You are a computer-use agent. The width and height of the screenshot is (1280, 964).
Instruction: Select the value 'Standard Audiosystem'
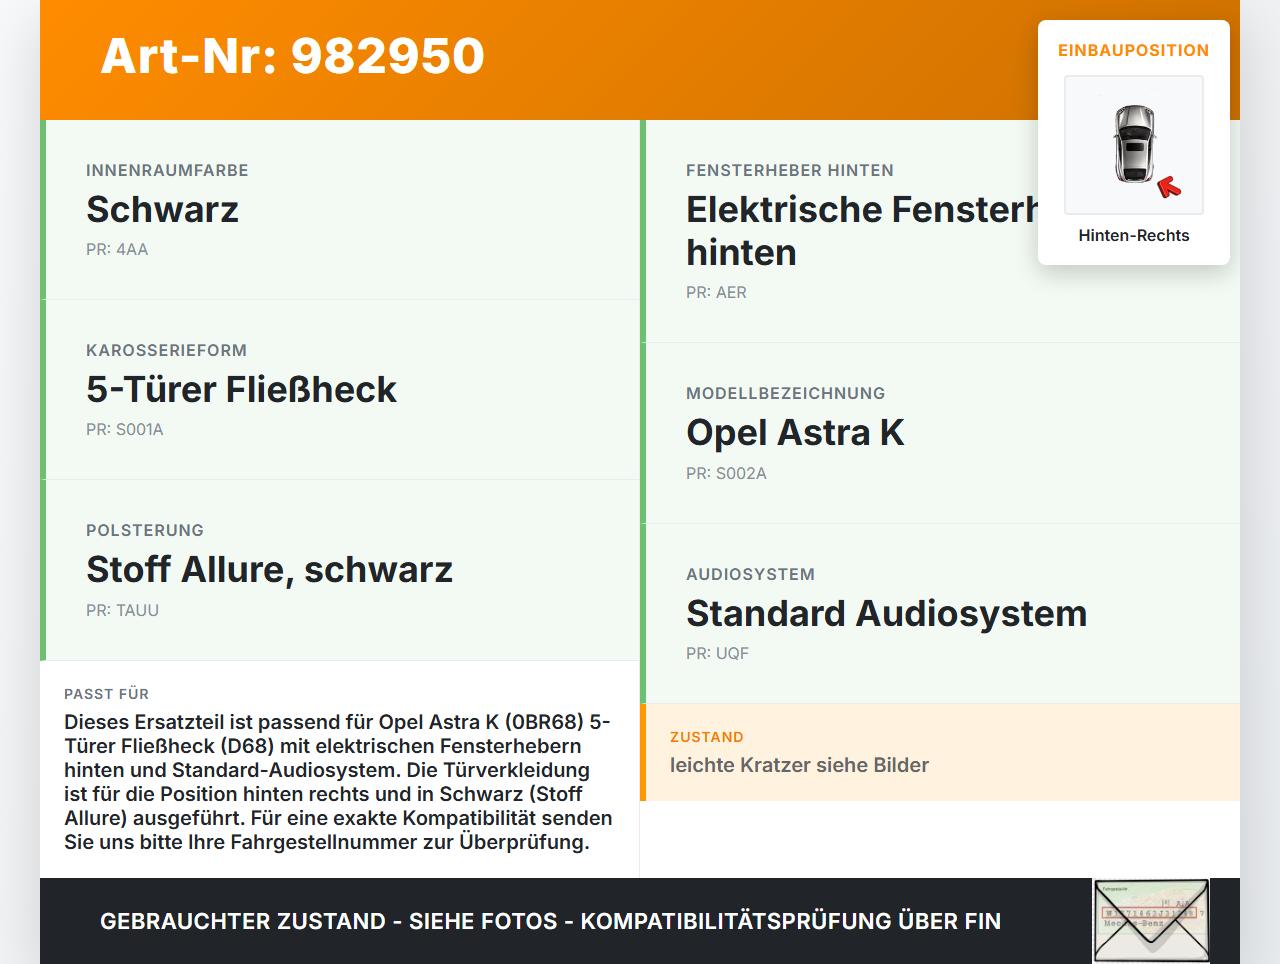coord(886,613)
